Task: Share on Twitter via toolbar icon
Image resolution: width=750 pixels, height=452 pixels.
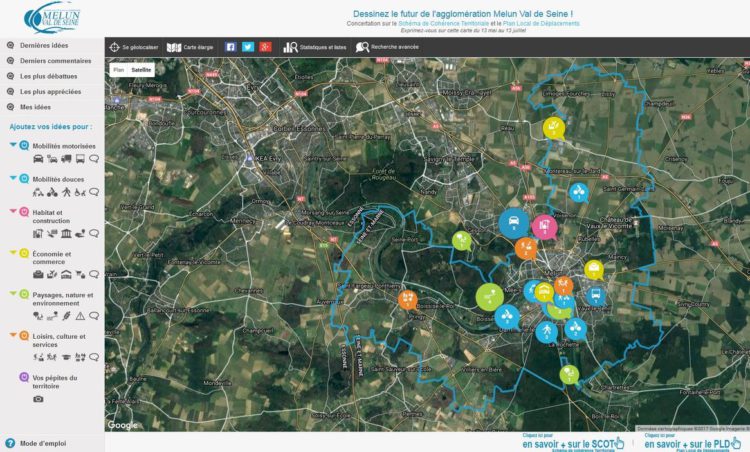Action: pos(248,47)
